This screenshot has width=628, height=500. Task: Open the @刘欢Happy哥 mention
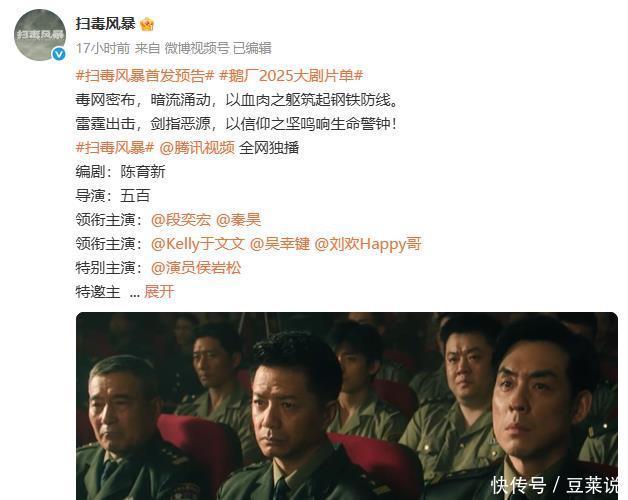(368, 244)
